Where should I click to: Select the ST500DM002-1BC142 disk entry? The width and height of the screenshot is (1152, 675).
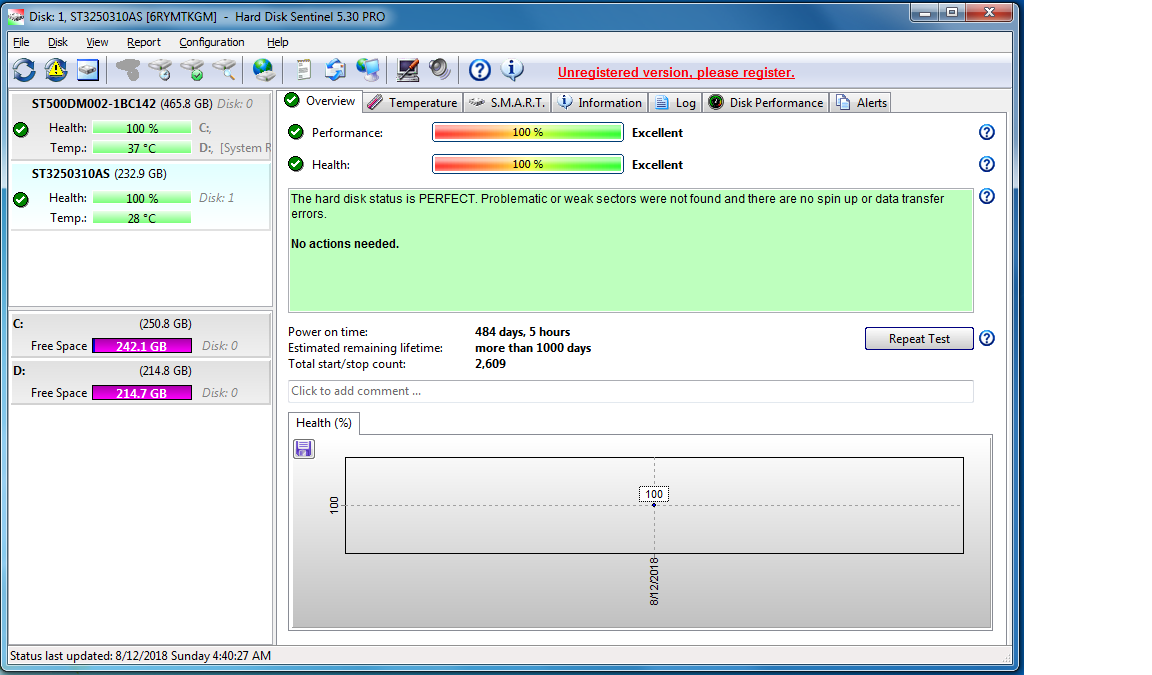140,125
